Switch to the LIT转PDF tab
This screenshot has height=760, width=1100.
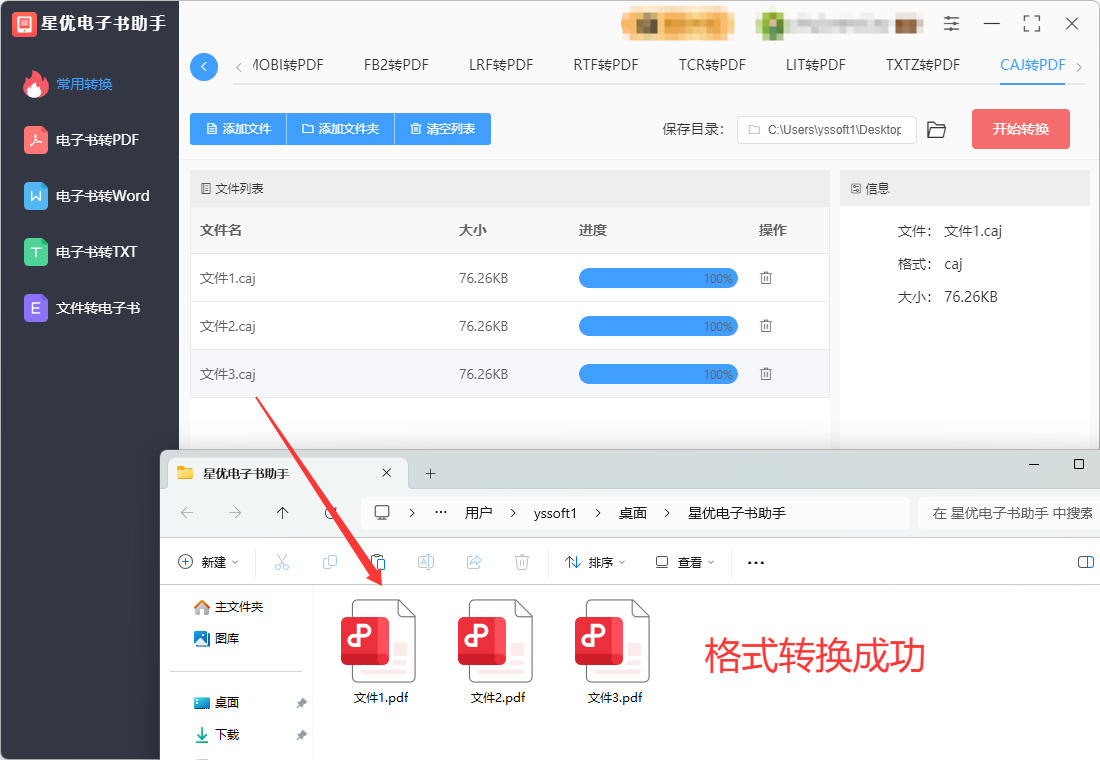click(815, 65)
